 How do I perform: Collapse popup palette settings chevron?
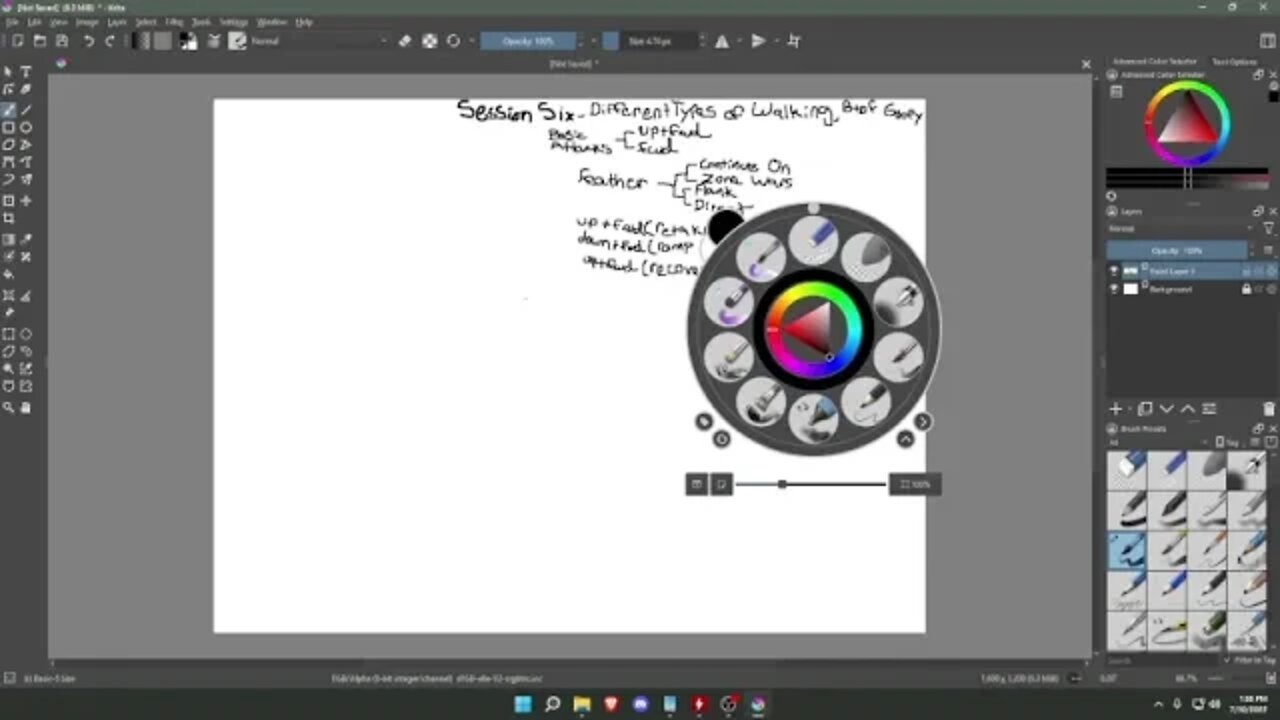pos(905,439)
